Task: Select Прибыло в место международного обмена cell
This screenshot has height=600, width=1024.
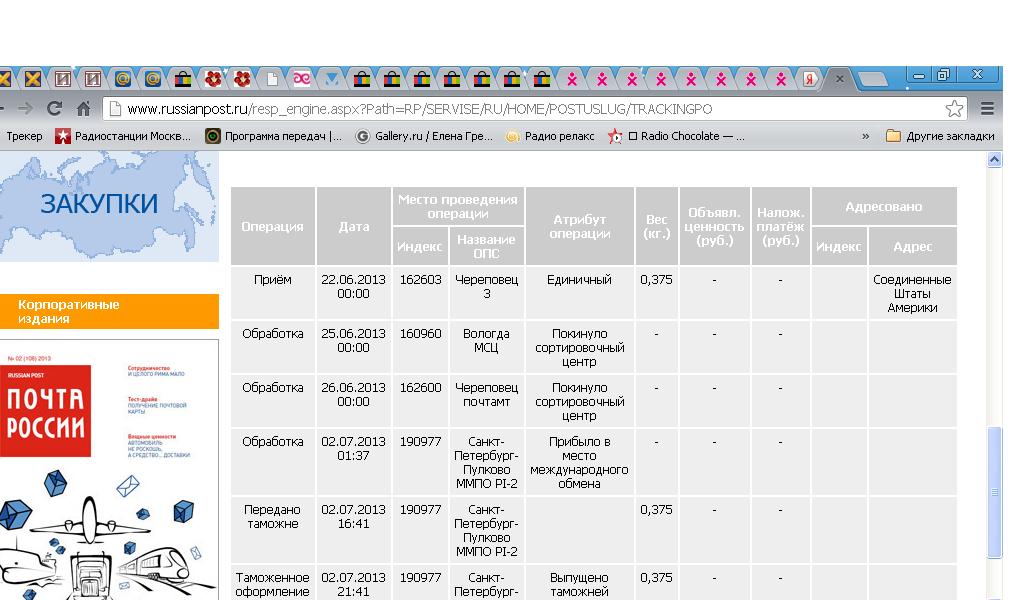Action: [x=579, y=462]
